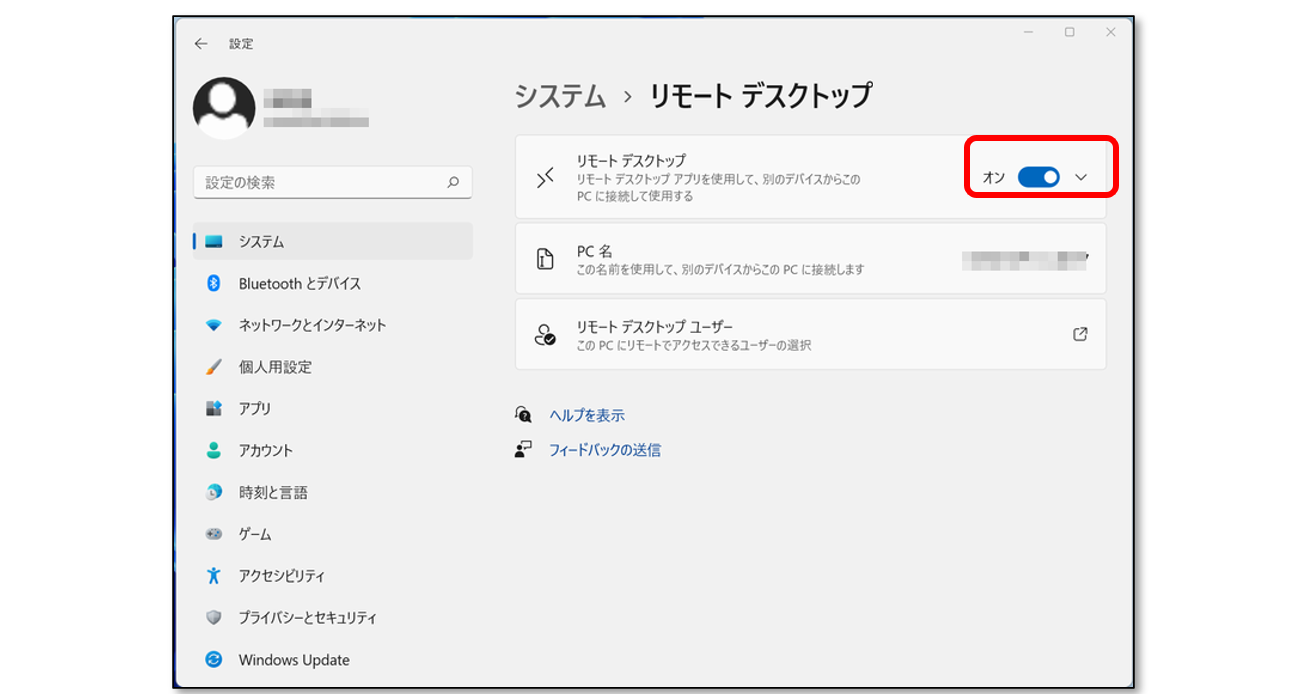The image size is (1314, 694).
Task: Open システム in the sidebar
Action: (x=333, y=242)
